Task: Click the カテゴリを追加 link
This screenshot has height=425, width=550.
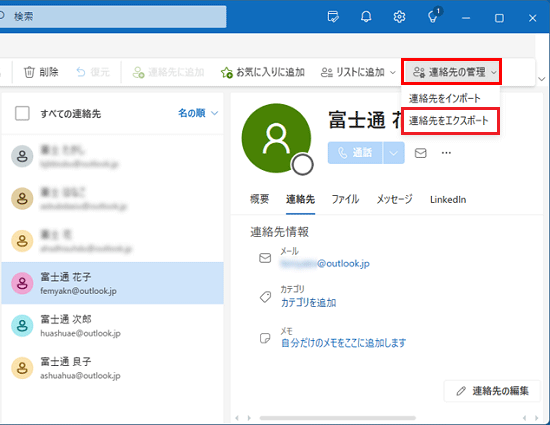Action: (x=309, y=303)
